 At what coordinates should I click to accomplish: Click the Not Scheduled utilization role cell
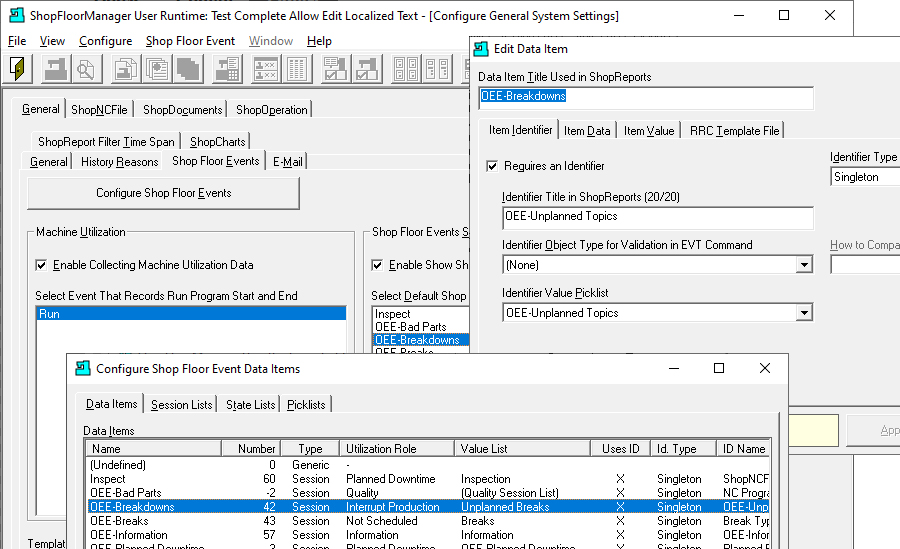click(382, 521)
